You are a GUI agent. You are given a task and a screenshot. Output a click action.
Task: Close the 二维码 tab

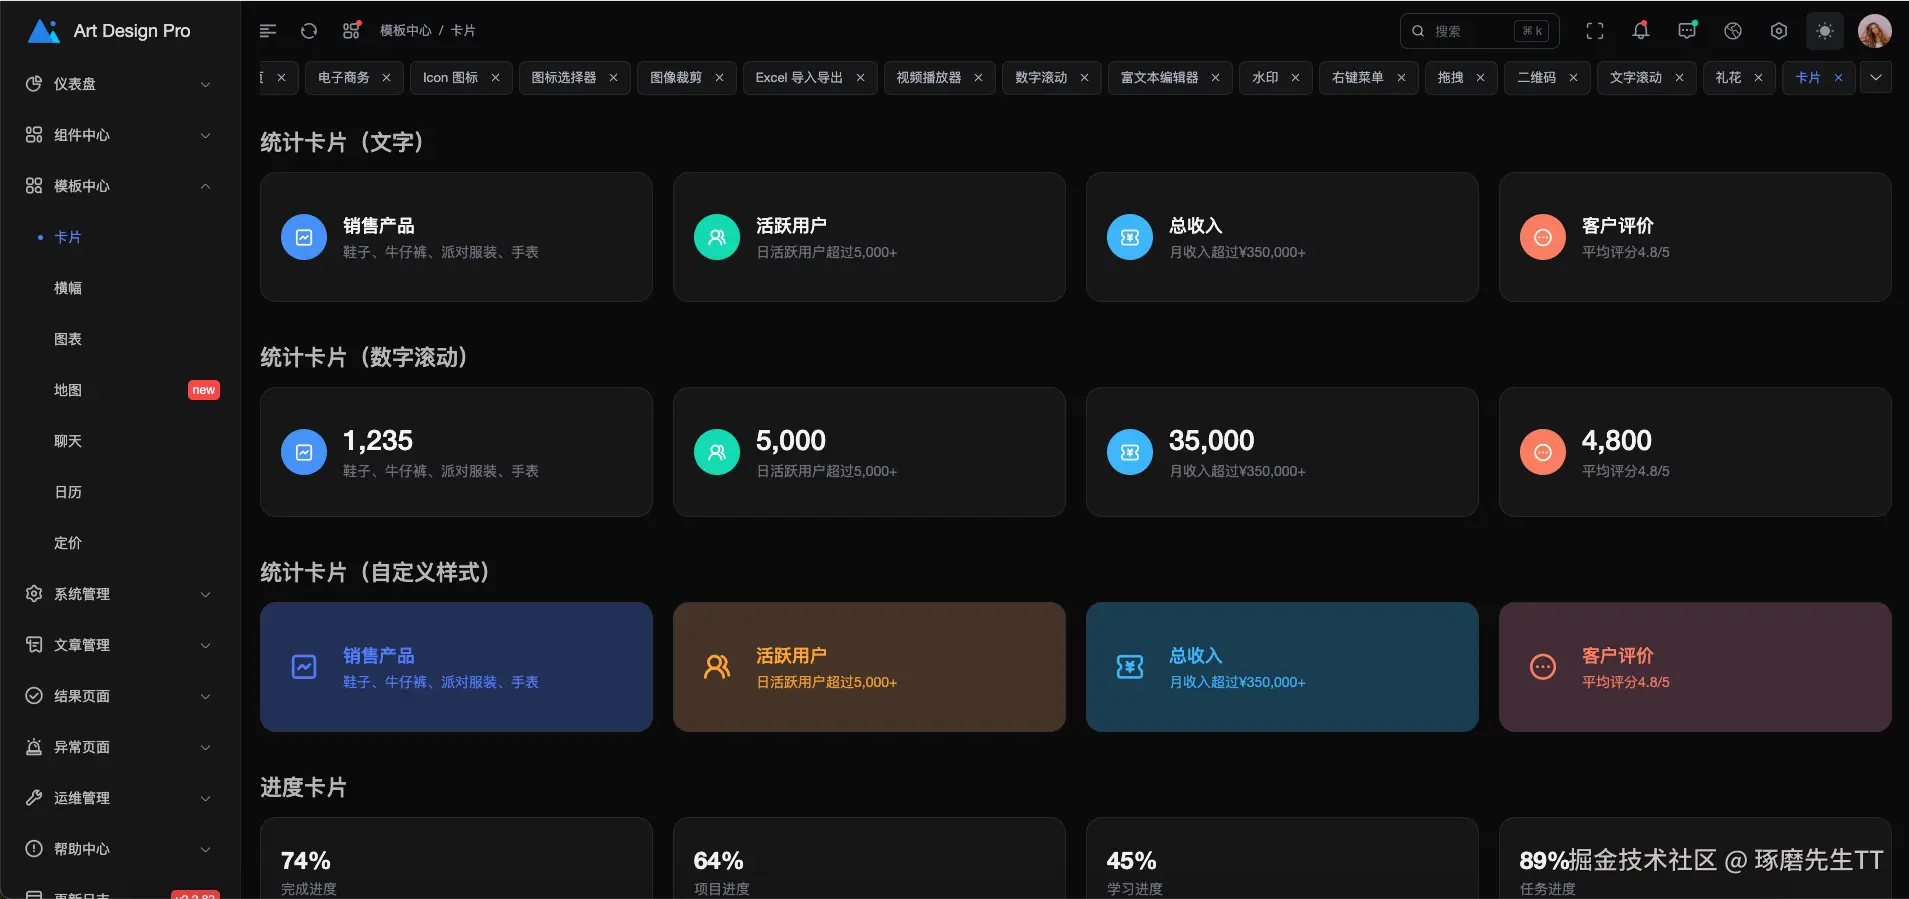click(x=1573, y=78)
